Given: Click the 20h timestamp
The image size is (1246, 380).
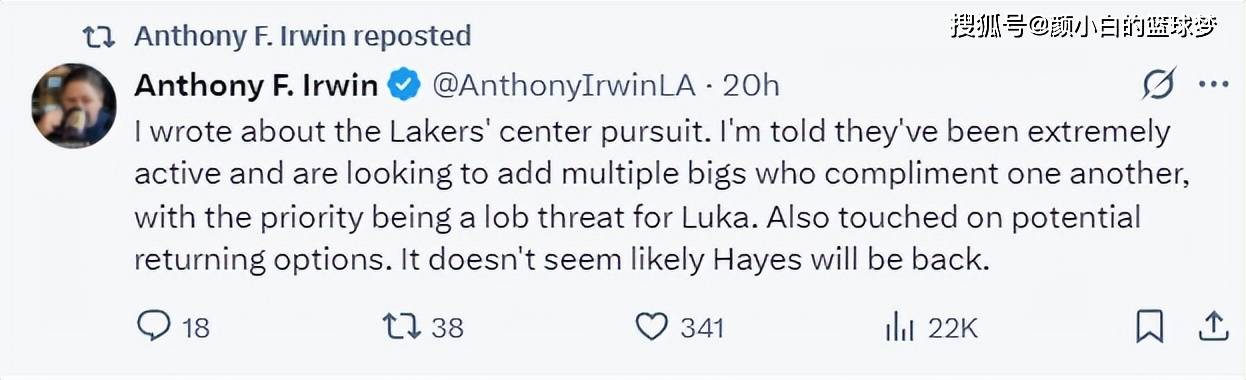Looking at the screenshot, I should [750, 86].
